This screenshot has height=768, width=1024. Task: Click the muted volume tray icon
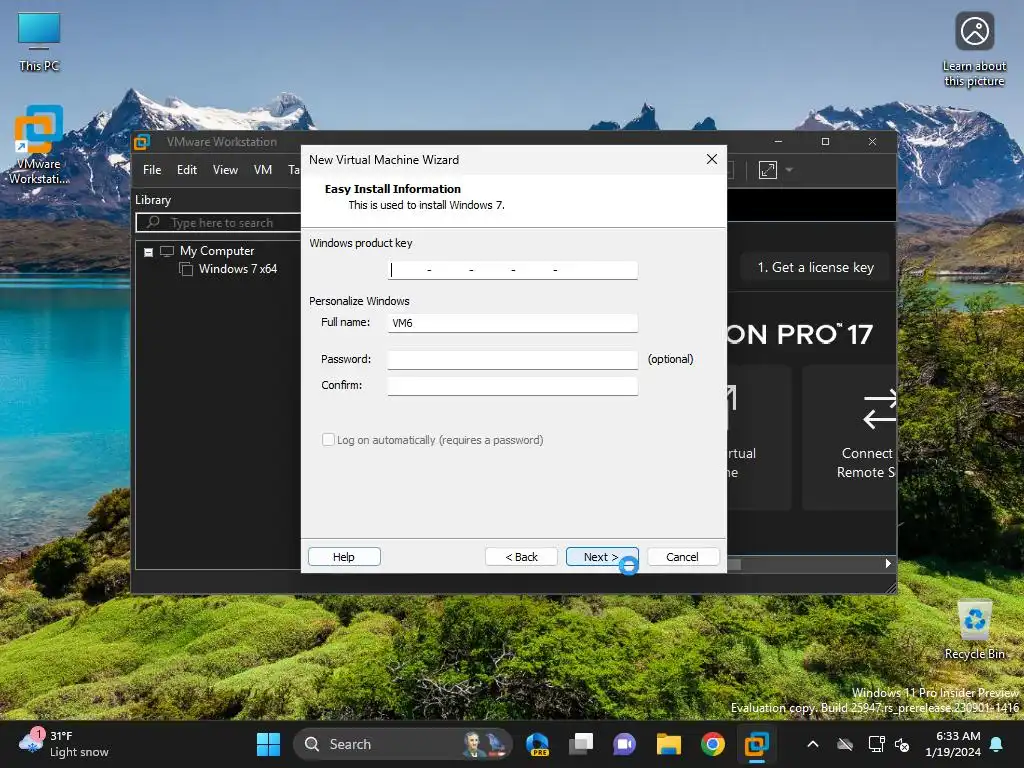(902, 744)
